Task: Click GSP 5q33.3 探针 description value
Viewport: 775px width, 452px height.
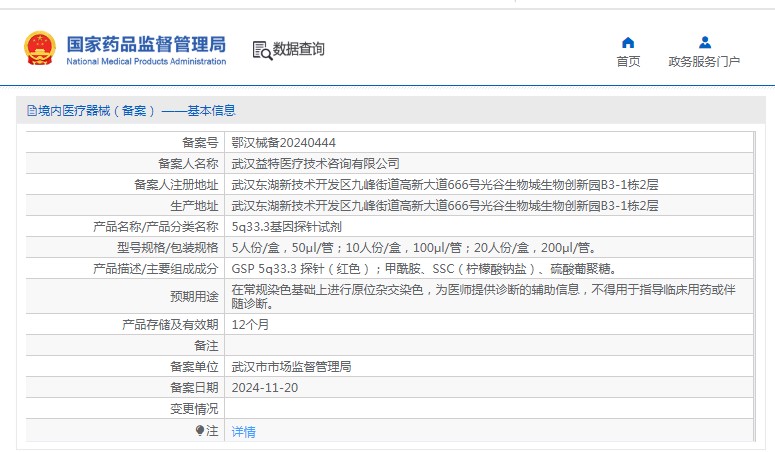Action: (425, 269)
